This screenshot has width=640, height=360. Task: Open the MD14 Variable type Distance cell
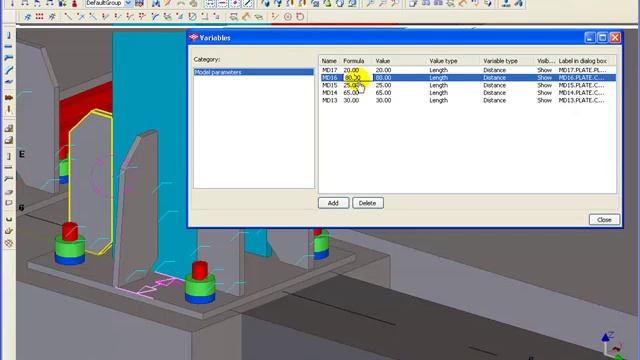pos(494,93)
